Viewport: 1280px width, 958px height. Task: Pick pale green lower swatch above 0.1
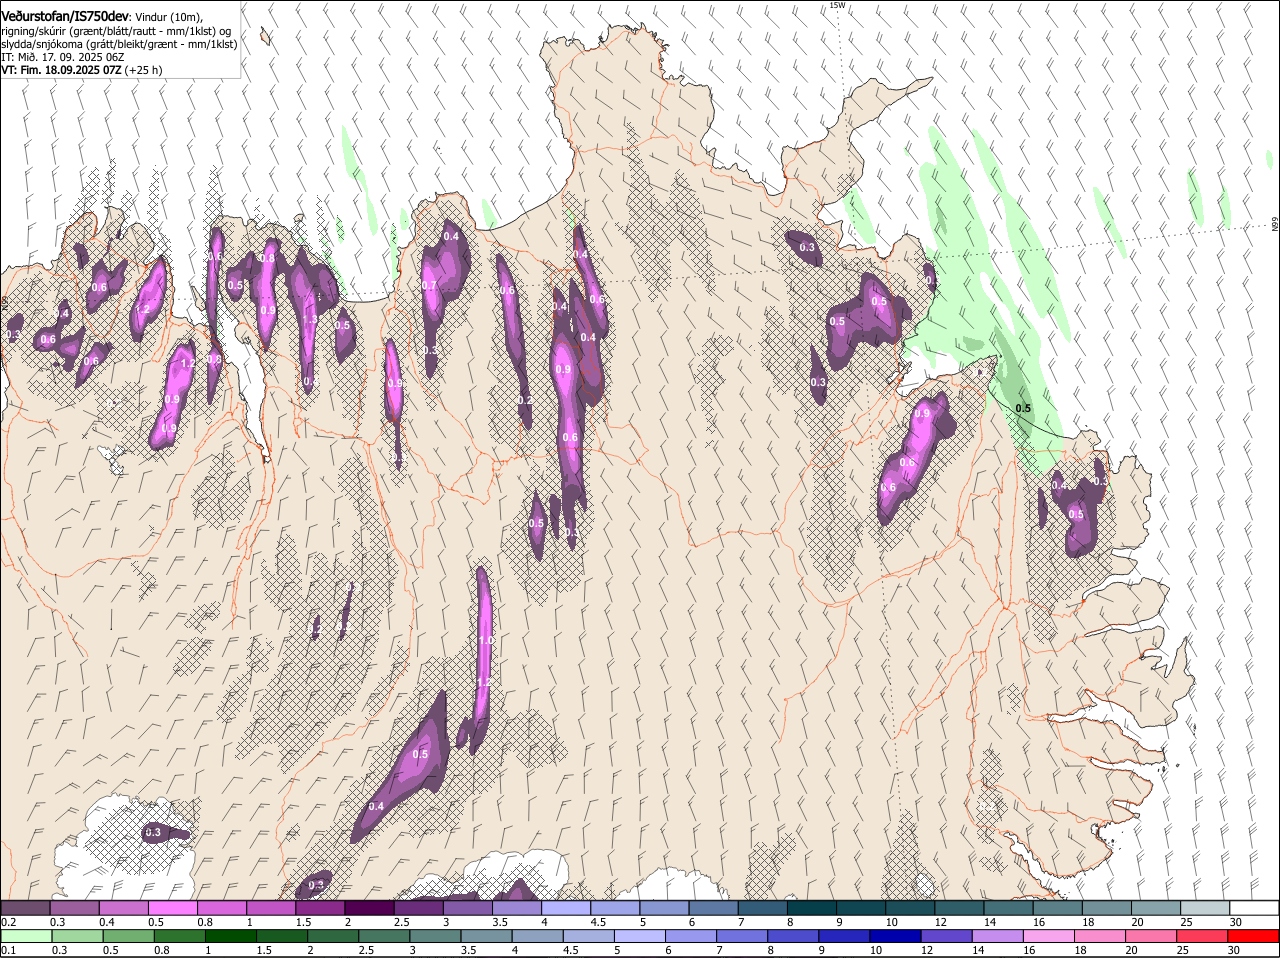(25, 936)
